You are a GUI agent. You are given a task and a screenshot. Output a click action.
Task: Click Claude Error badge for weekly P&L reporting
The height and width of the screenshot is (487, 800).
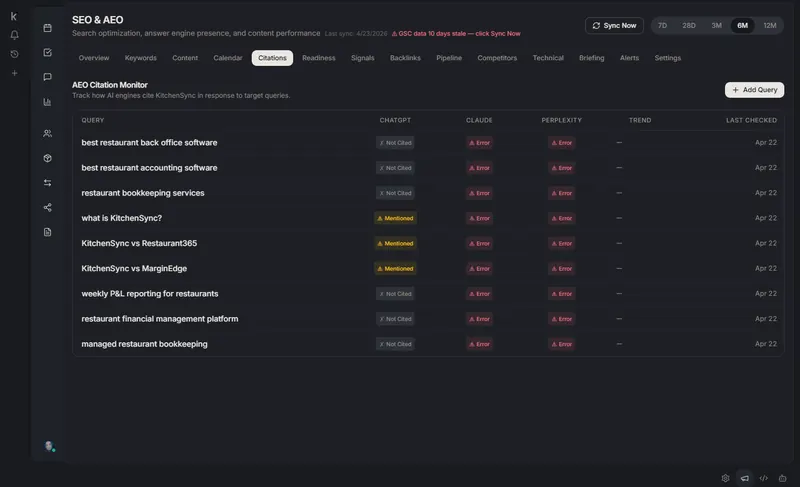click(x=479, y=294)
